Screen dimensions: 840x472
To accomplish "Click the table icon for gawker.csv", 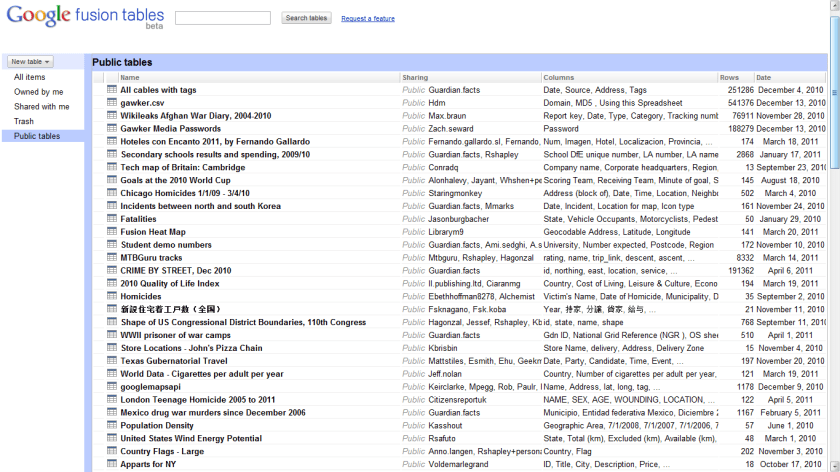I will pos(112,103).
